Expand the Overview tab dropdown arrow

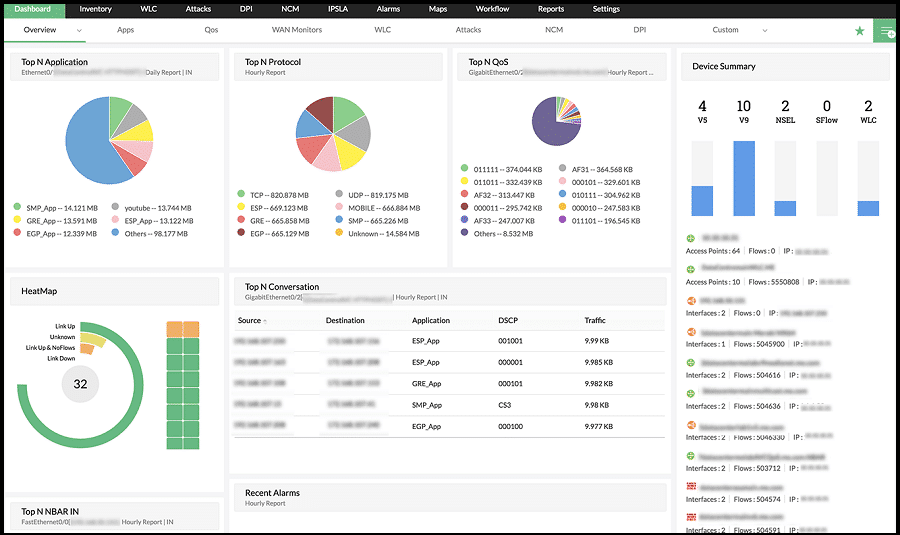(80, 31)
